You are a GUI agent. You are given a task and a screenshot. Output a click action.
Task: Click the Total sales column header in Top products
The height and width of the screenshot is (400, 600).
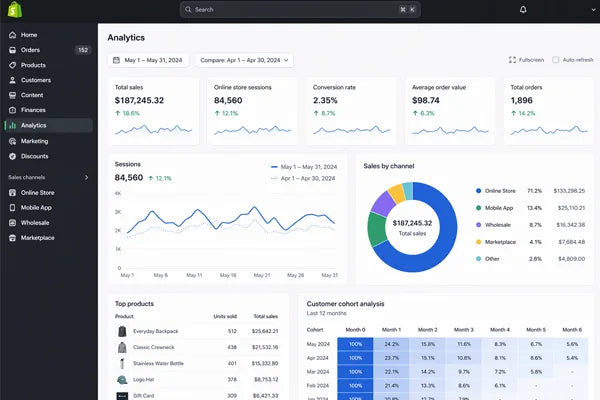266,316
